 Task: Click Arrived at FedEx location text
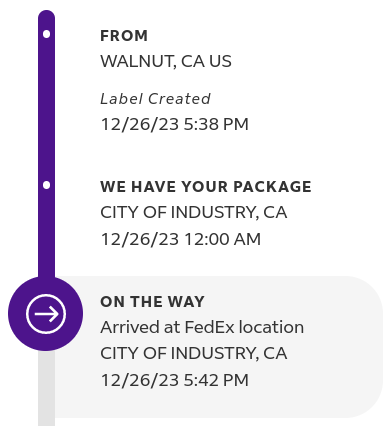tap(202, 327)
